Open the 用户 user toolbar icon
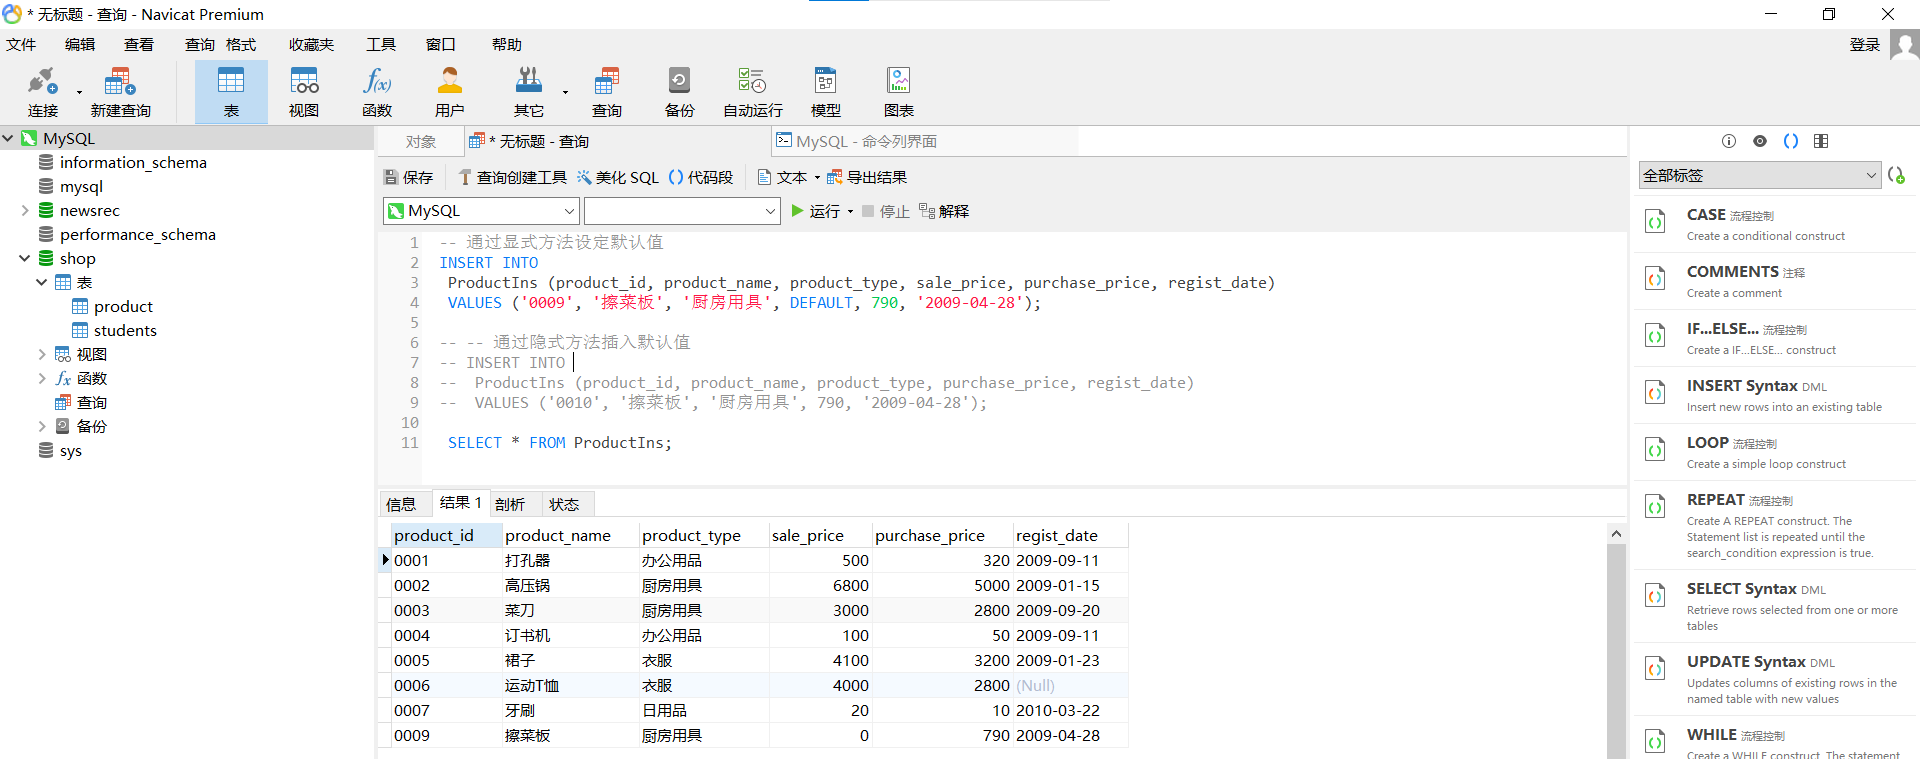 (x=450, y=92)
